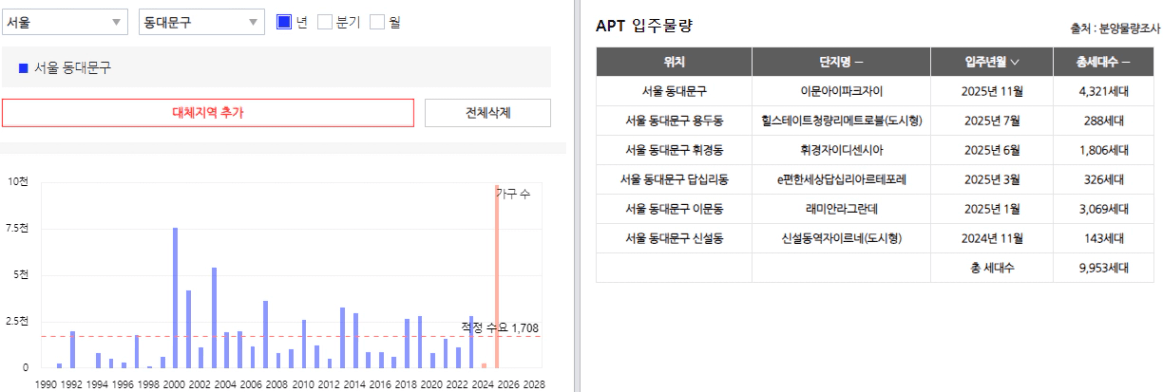Sort by the 총세대수 column header
Screen dimensions: 1163x392
1103,62
